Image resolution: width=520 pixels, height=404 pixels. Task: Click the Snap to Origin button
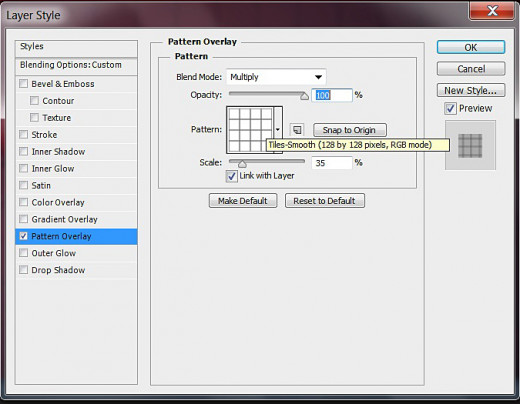coord(350,130)
